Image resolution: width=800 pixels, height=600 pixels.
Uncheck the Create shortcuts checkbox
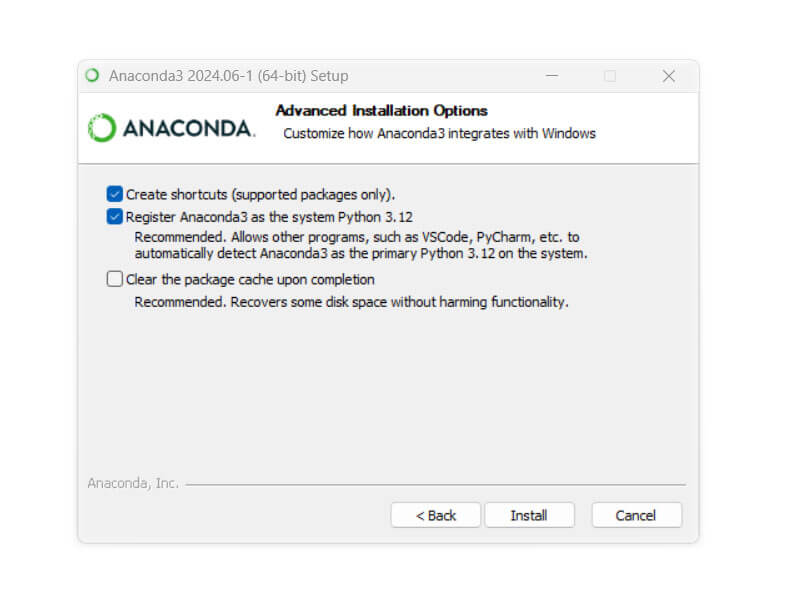coord(114,194)
